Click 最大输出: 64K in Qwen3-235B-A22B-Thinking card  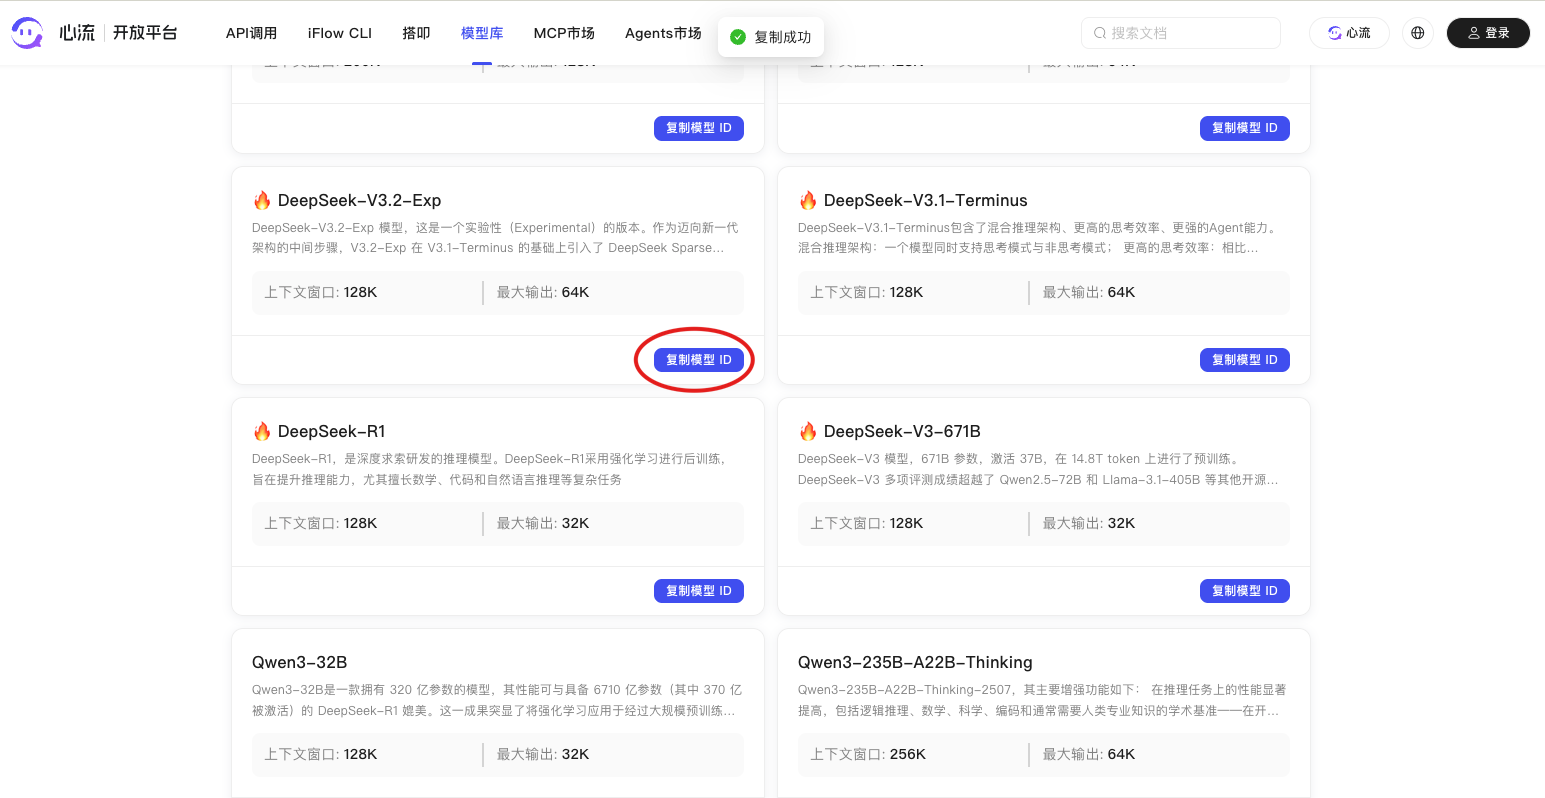coord(1089,754)
